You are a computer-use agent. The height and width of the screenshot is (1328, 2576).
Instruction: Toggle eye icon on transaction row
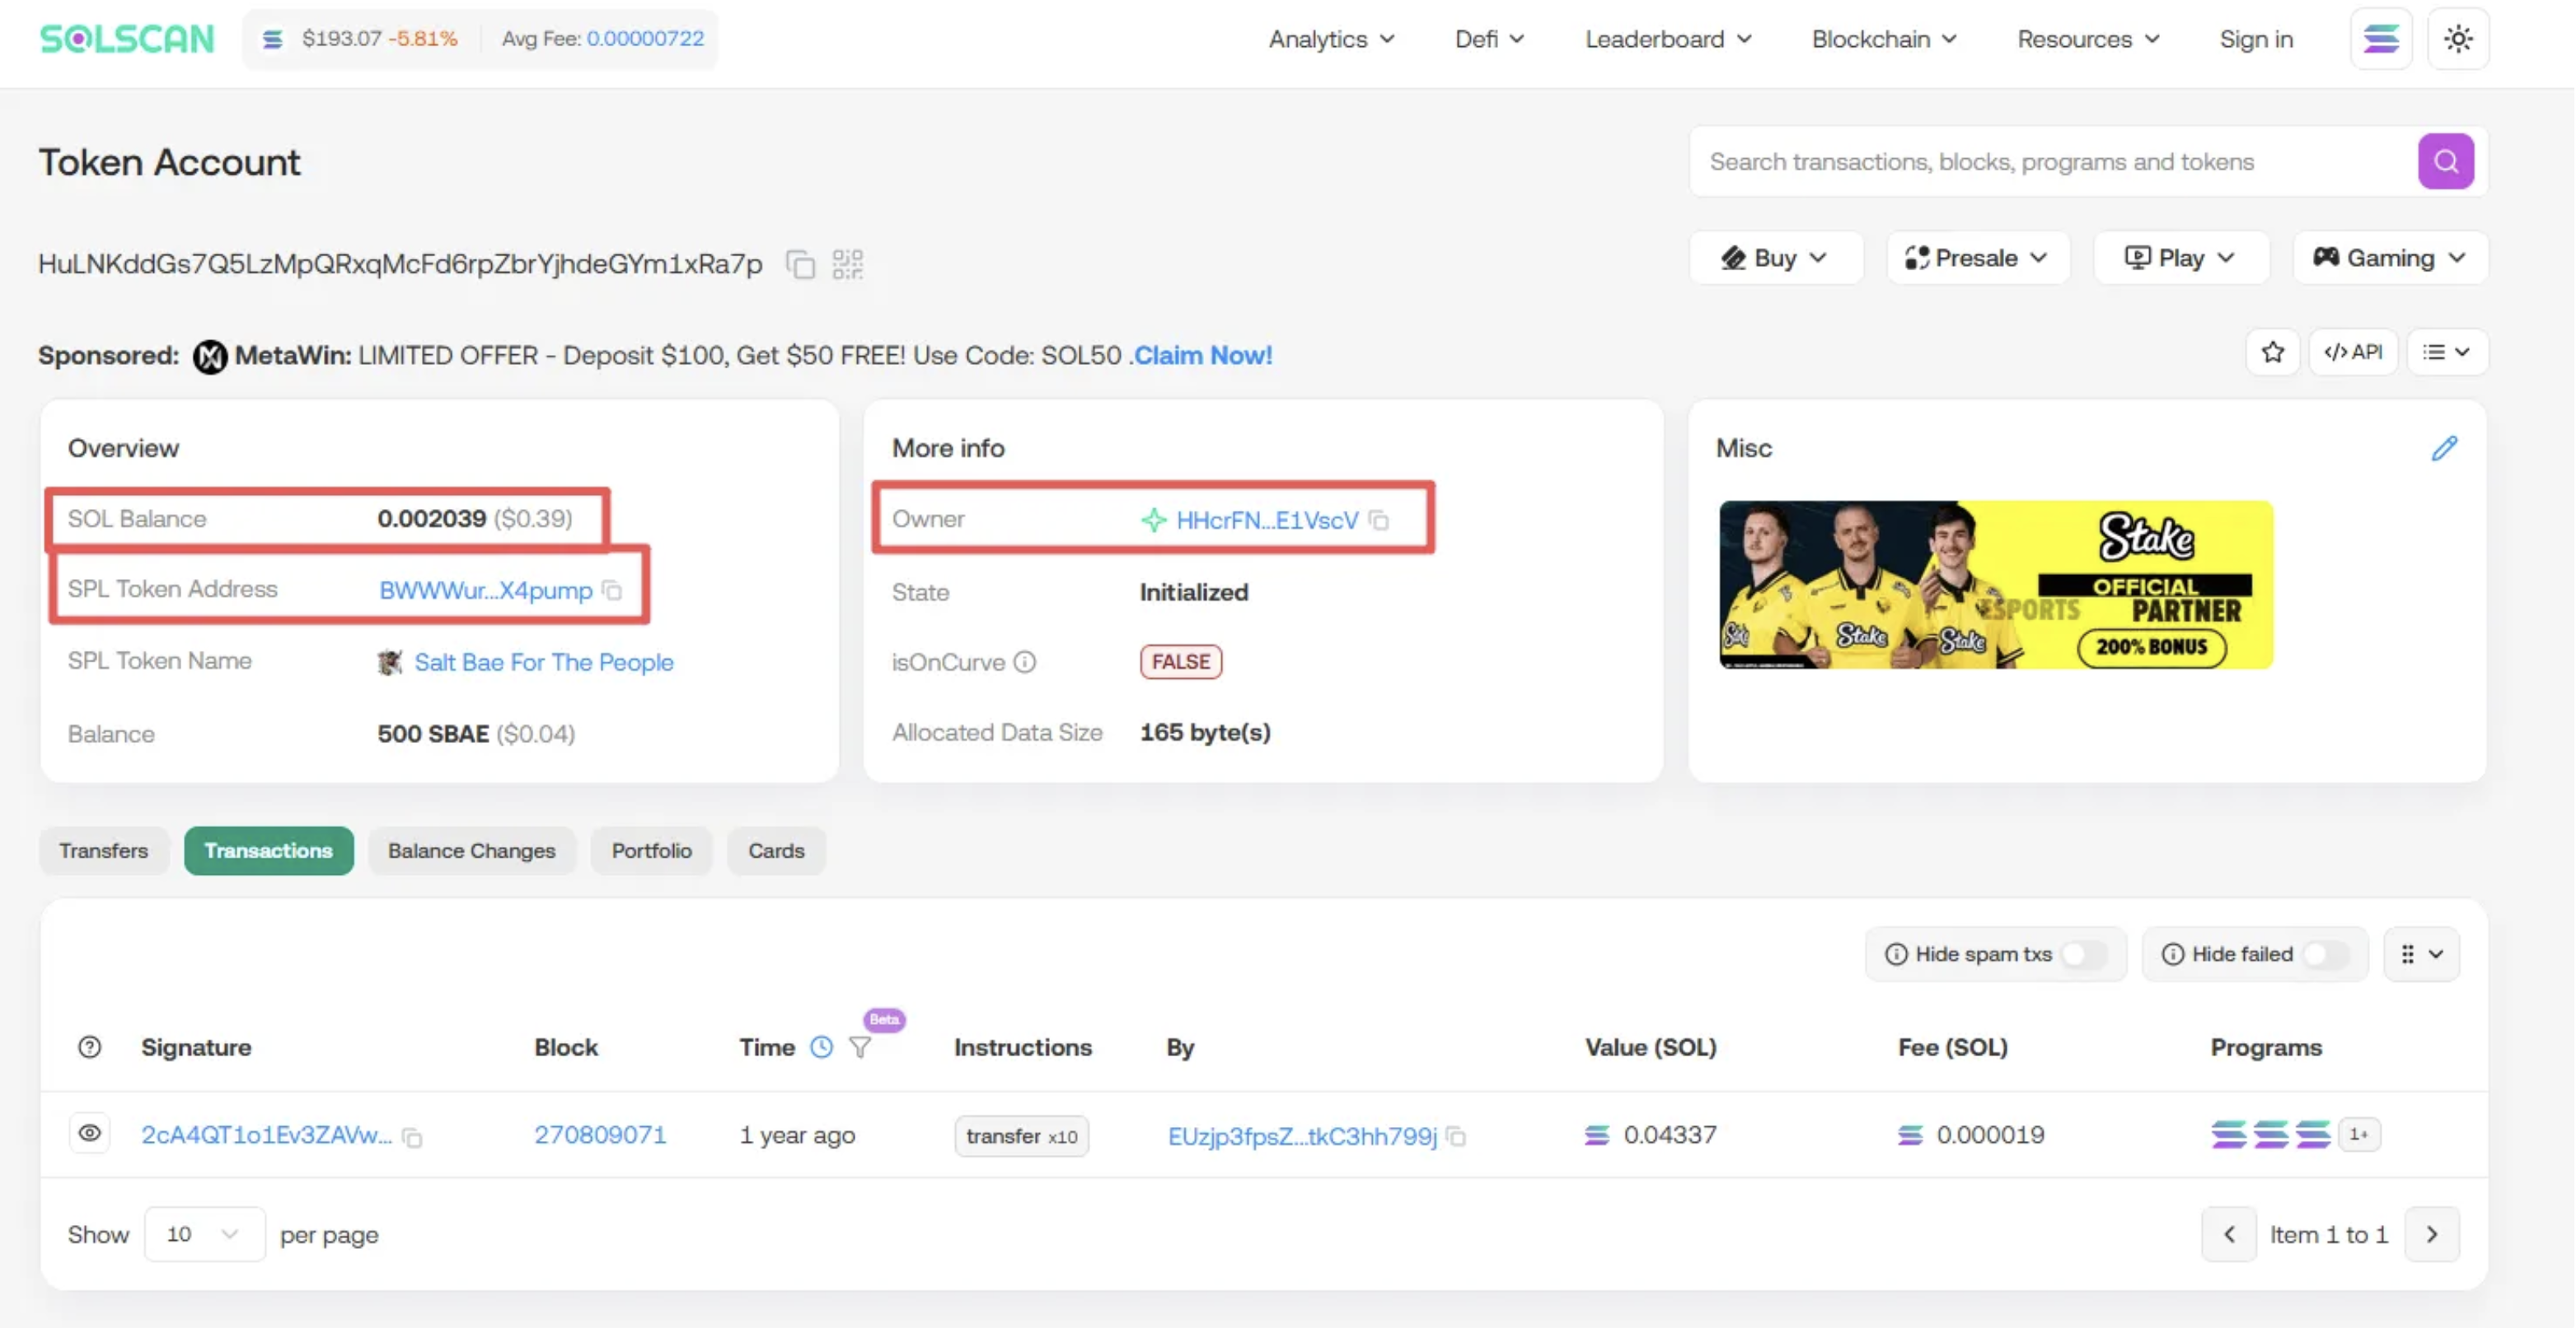[x=89, y=1134]
